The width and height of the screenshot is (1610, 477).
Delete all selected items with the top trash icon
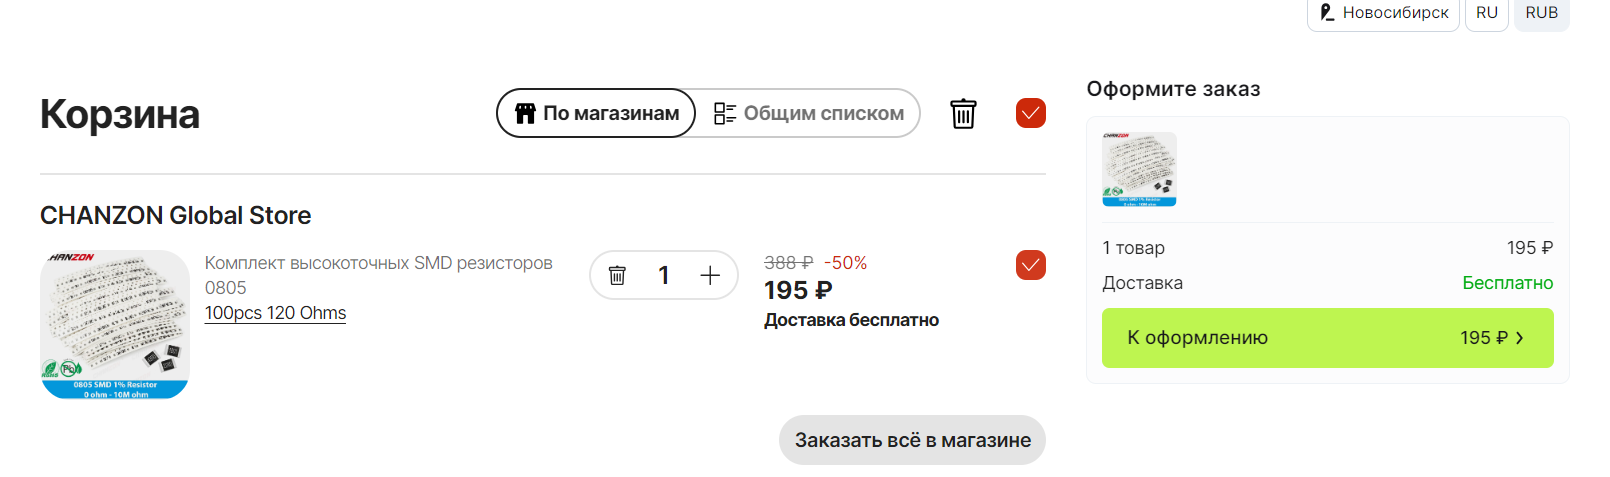click(963, 113)
